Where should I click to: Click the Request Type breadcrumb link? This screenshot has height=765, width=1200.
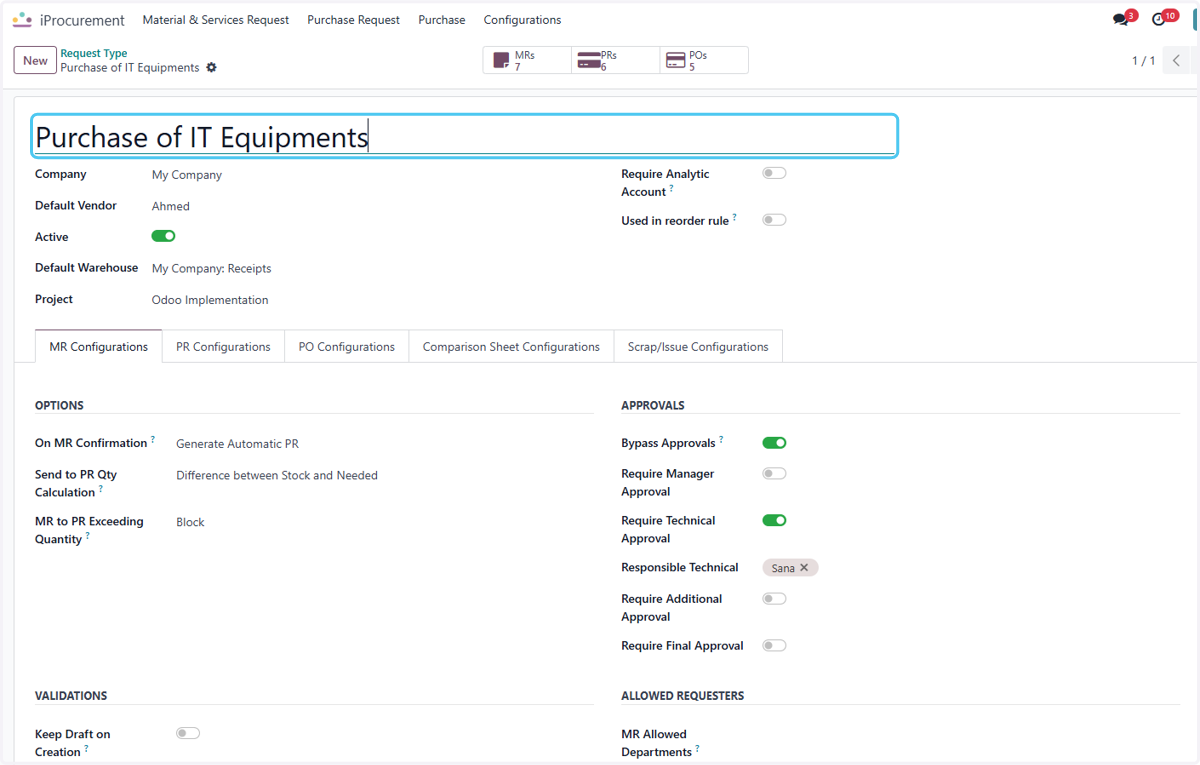(94, 54)
